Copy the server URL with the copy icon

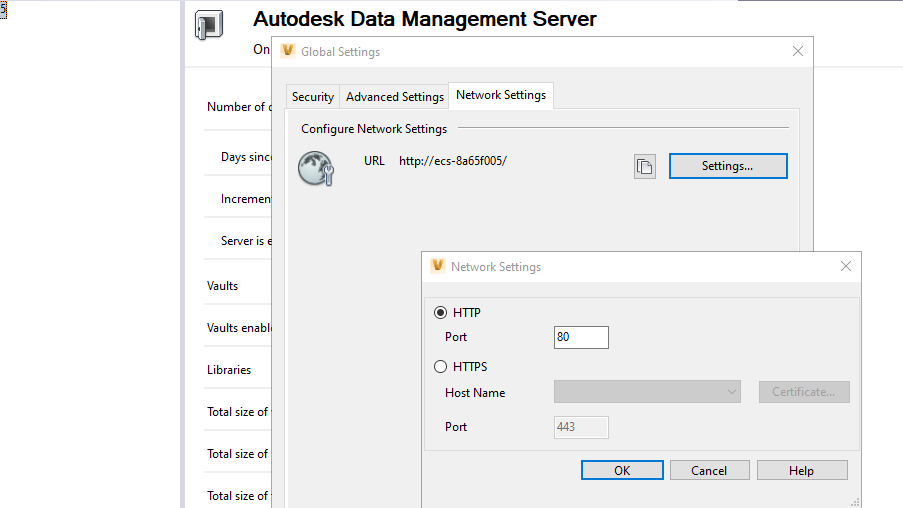(x=645, y=167)
